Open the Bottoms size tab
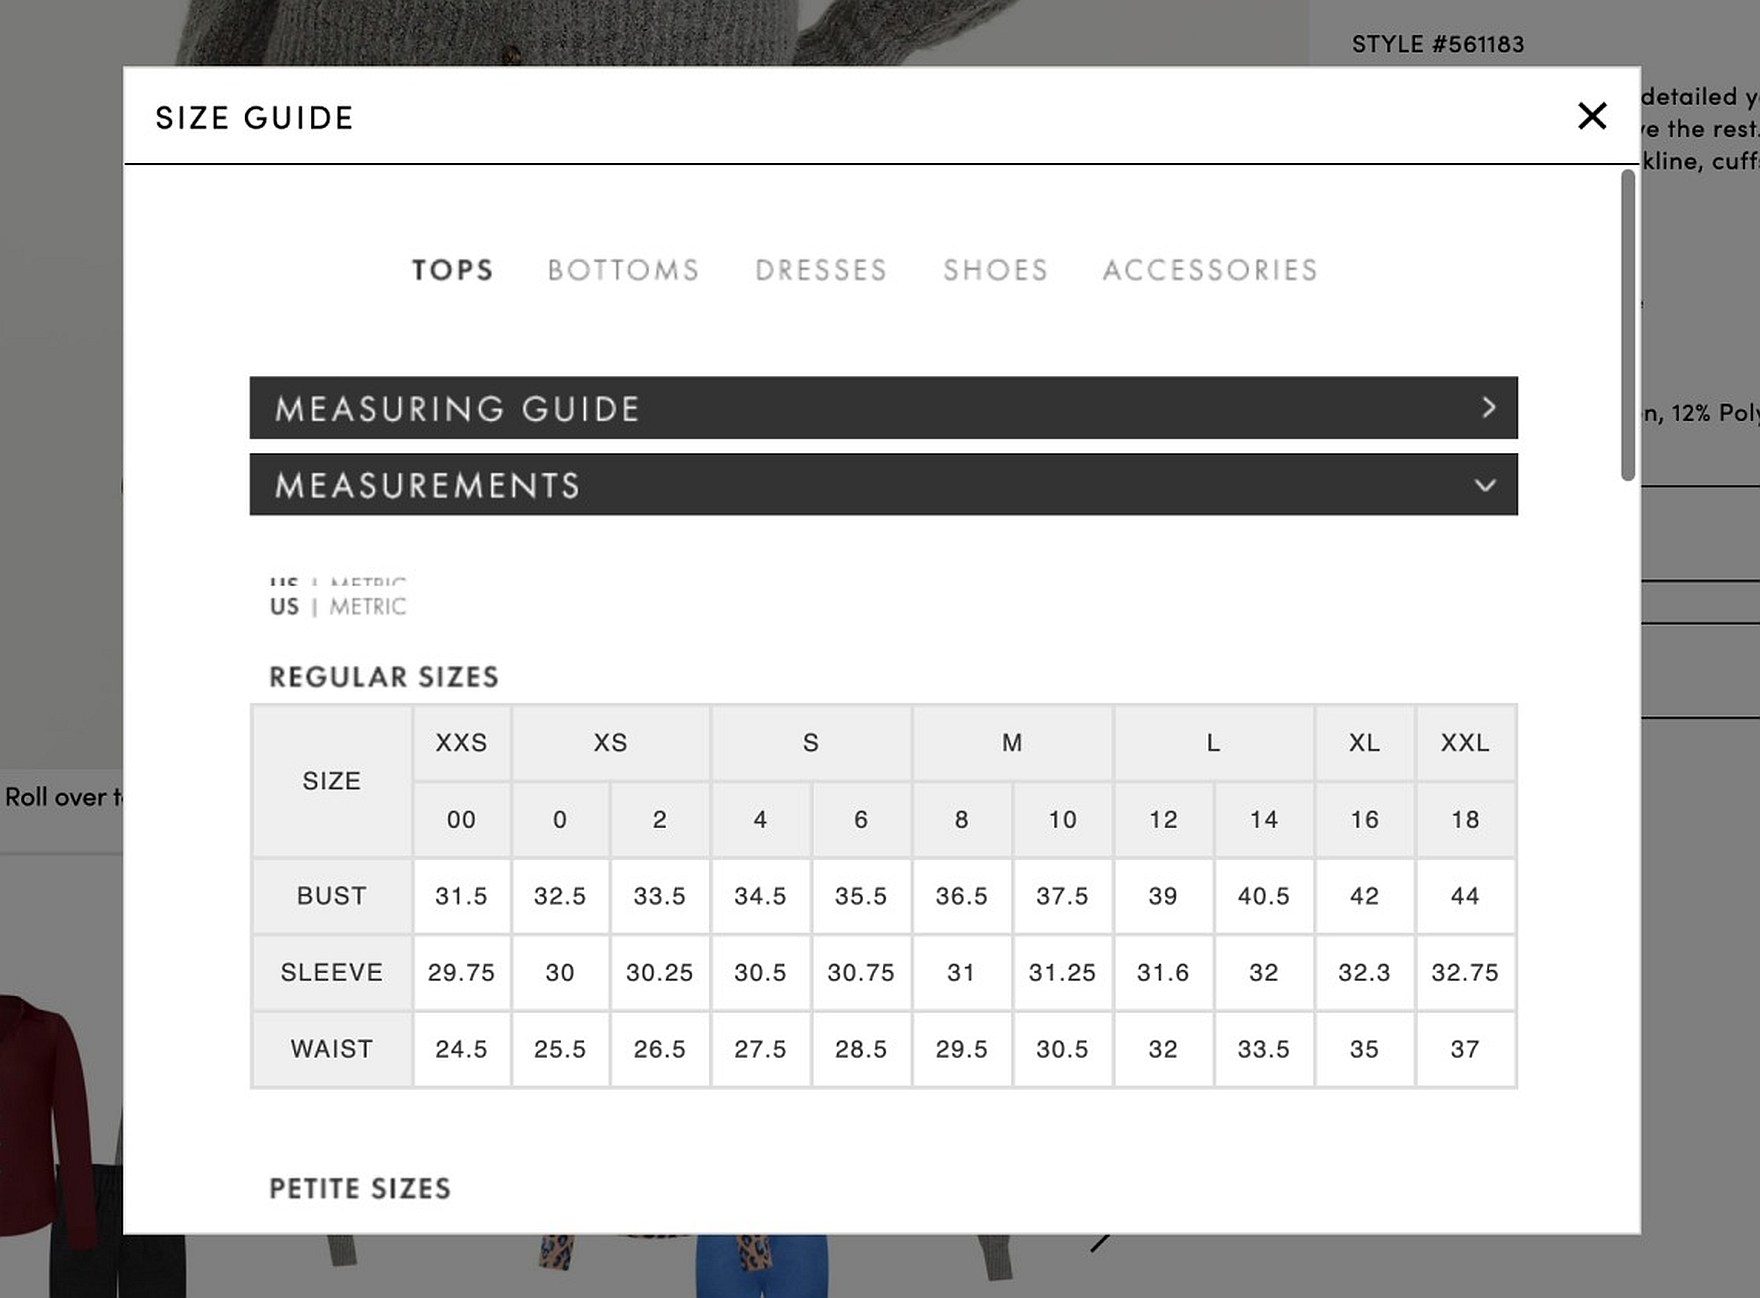 (x=623, y=270)
